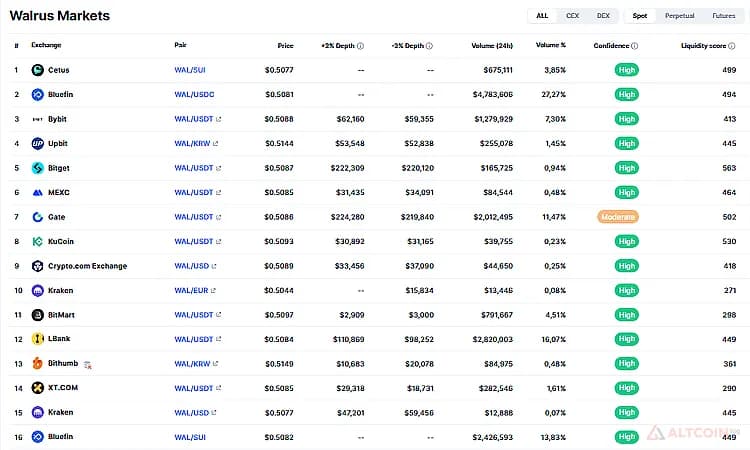Screen dimensions: 750x450
Task: Click the Walrus Markets heading
Action: point(60,16)
